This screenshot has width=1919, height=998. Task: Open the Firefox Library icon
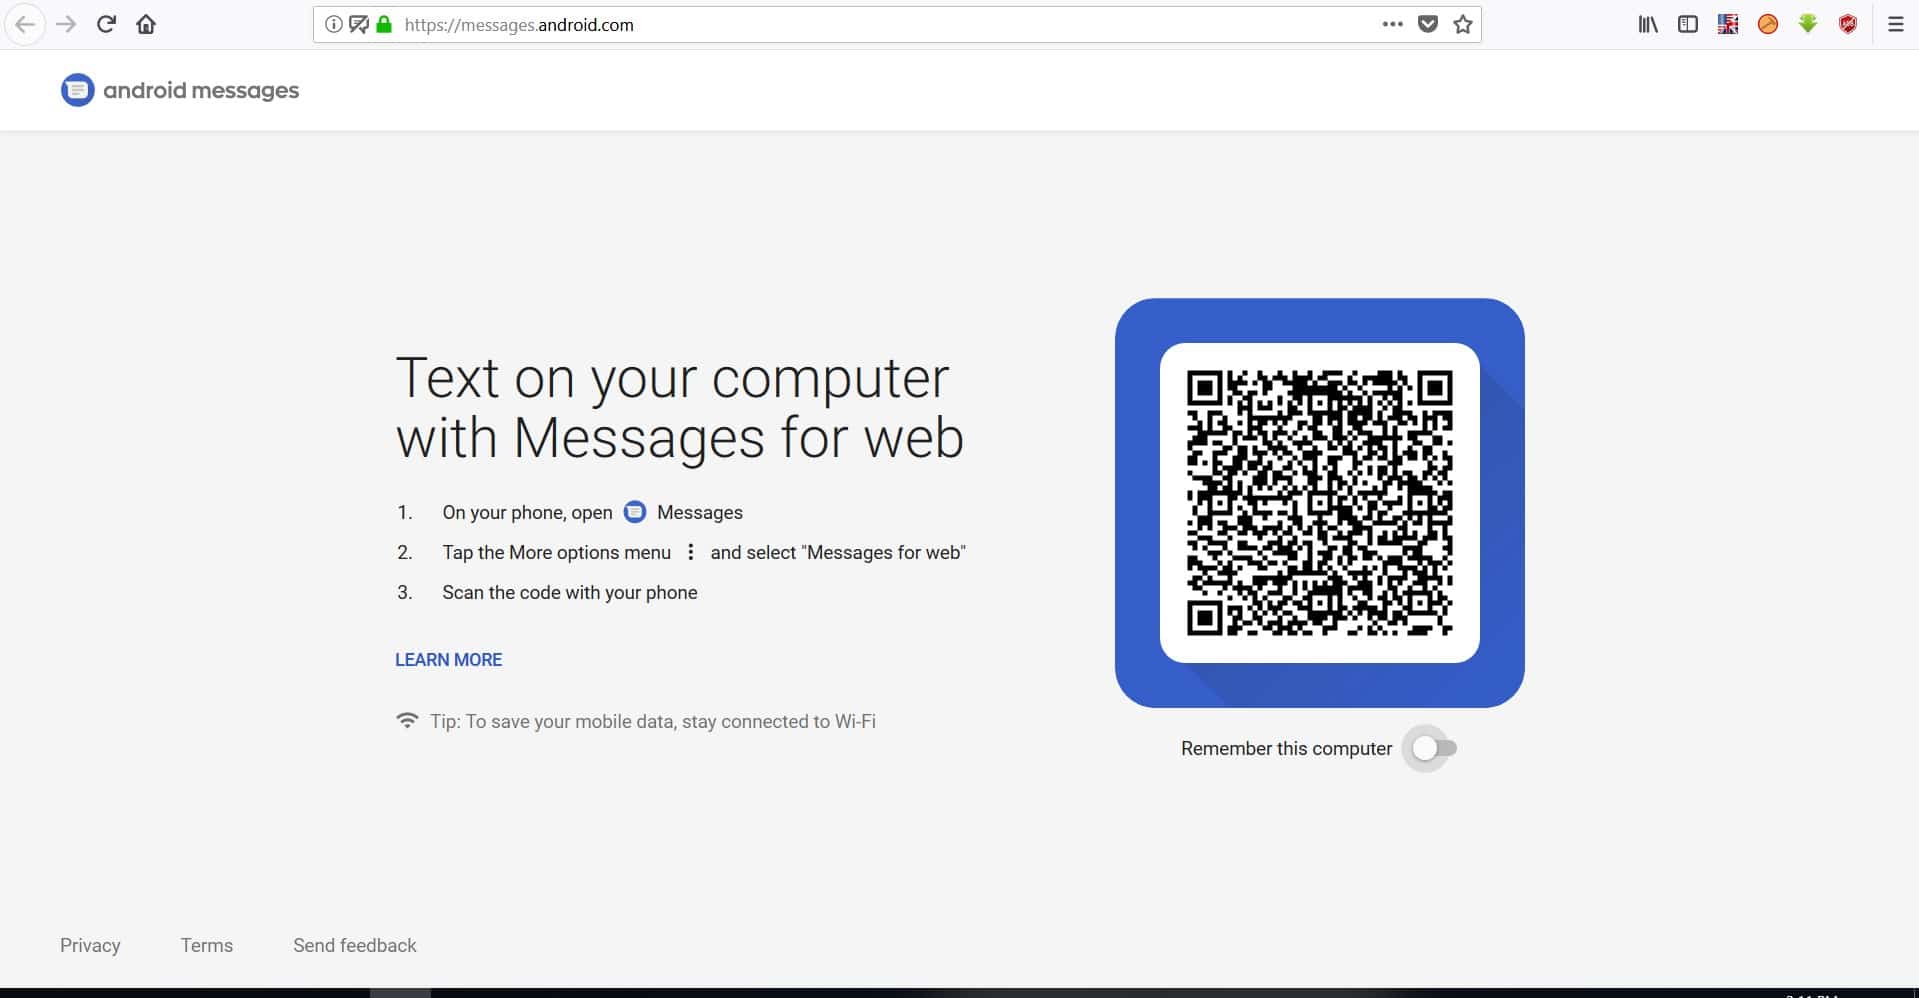[1648, 25]
